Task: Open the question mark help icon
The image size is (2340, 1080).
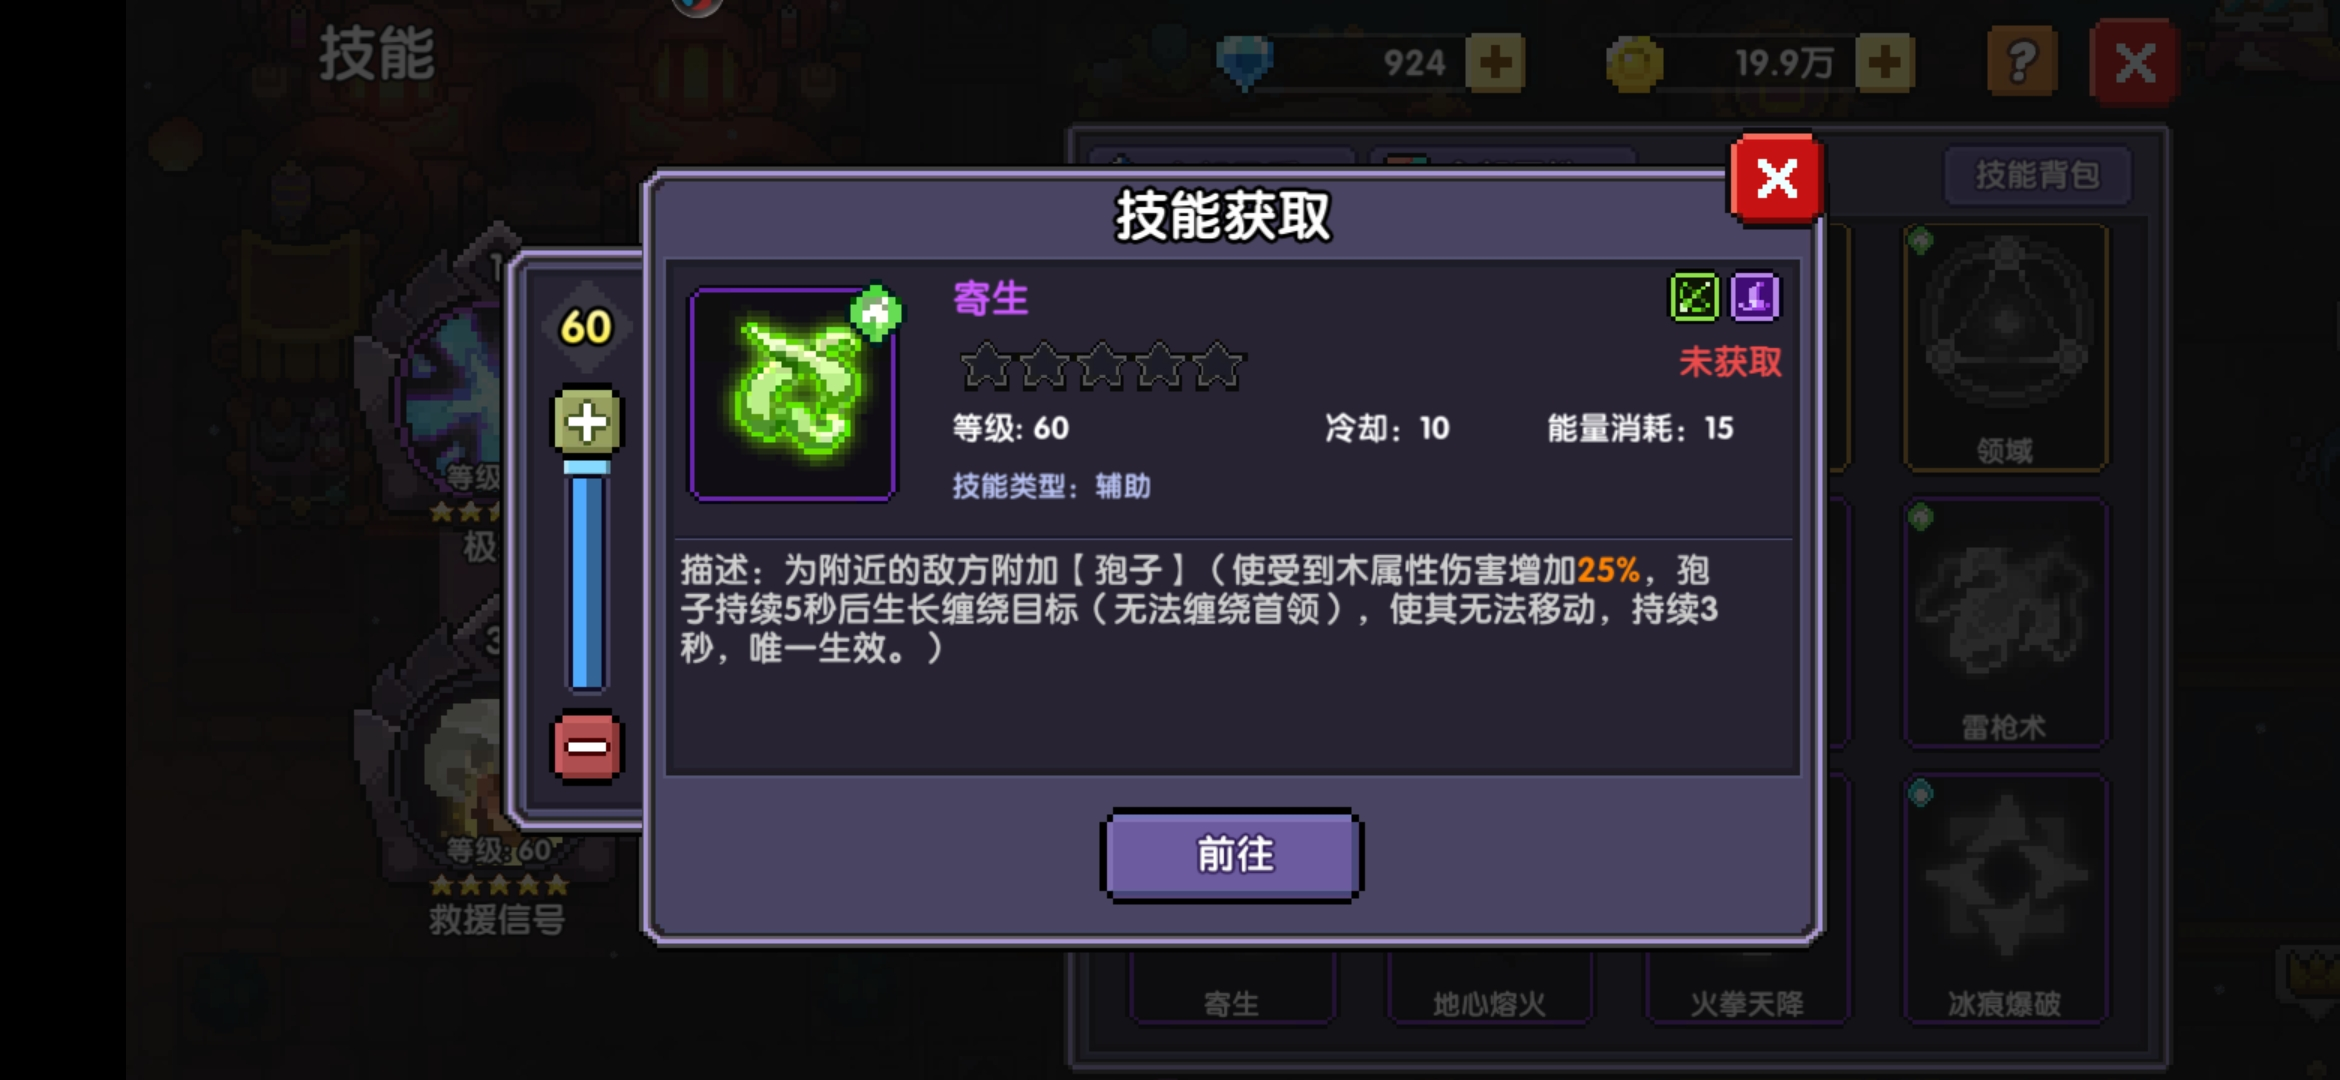Action: click(2021, 62)
